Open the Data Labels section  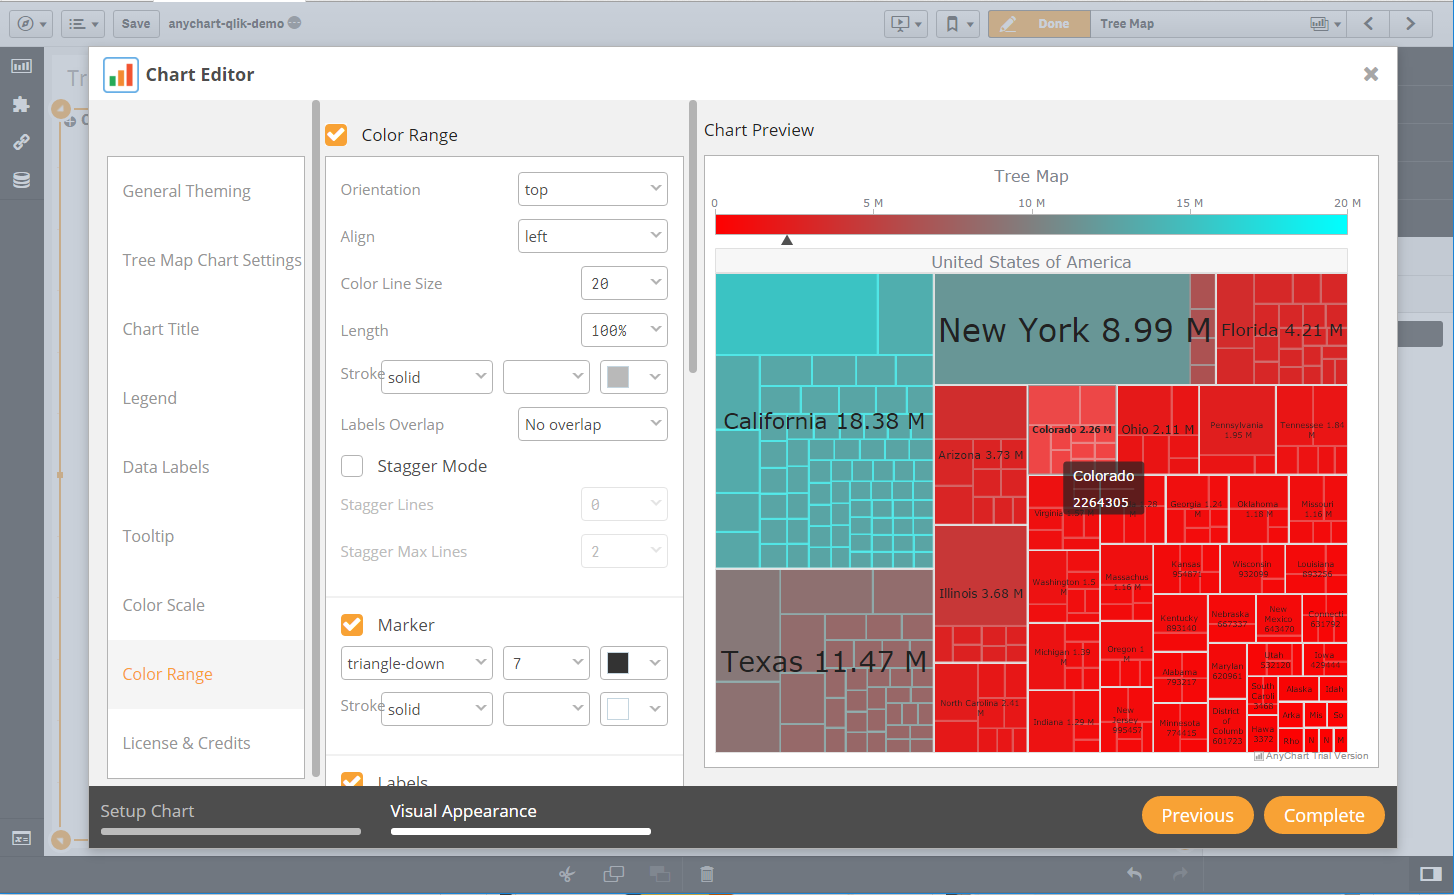pos(166,467)
